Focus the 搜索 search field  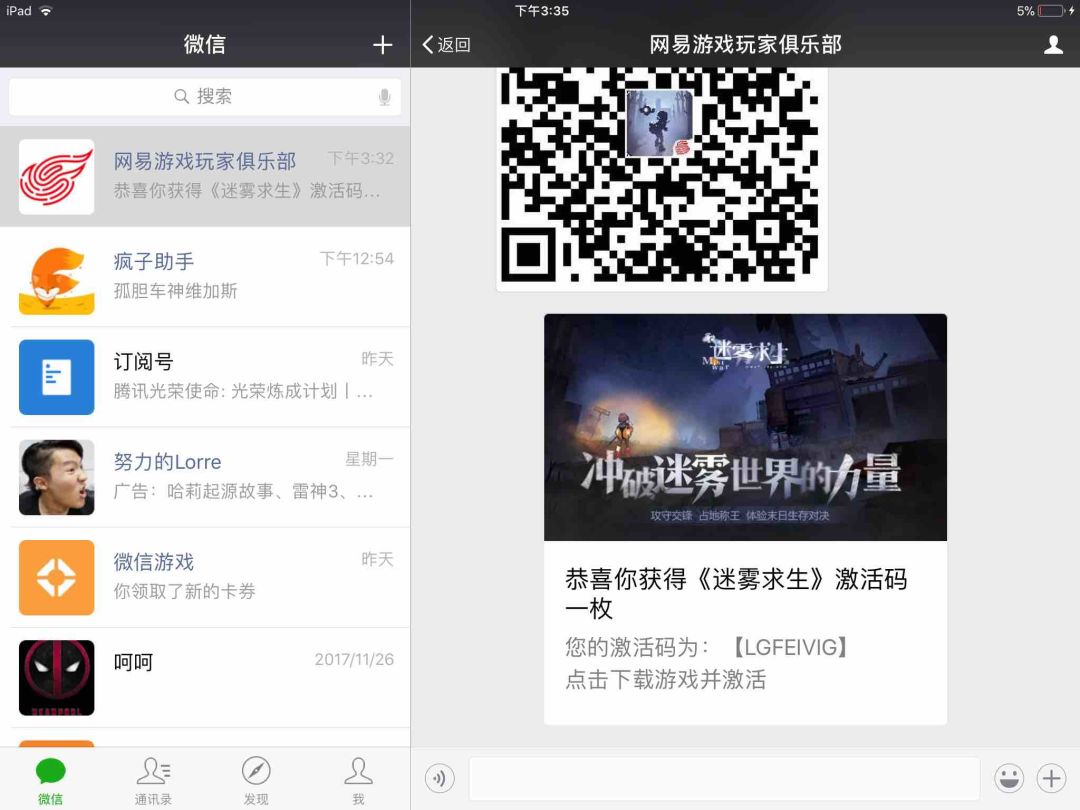point(205,96)
